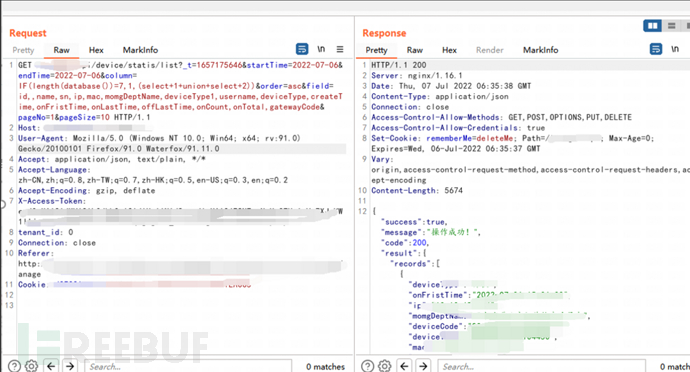Toggle \n non-printable chars in Response

click(675, 49)
